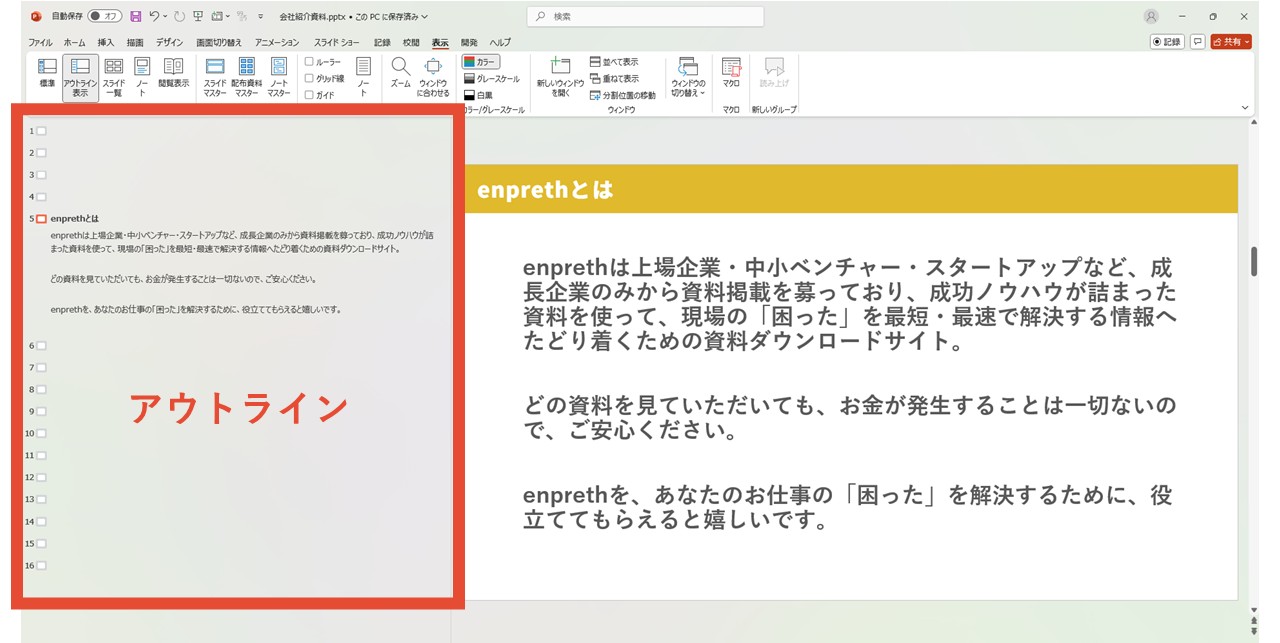Screen dimensions: 1280x643
Task: Select グレースケール mode
Action: (491, 78)
